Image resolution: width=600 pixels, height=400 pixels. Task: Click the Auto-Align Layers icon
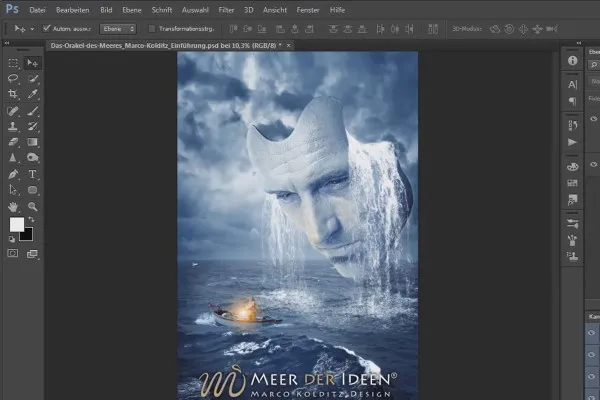(x=433, y=29)
